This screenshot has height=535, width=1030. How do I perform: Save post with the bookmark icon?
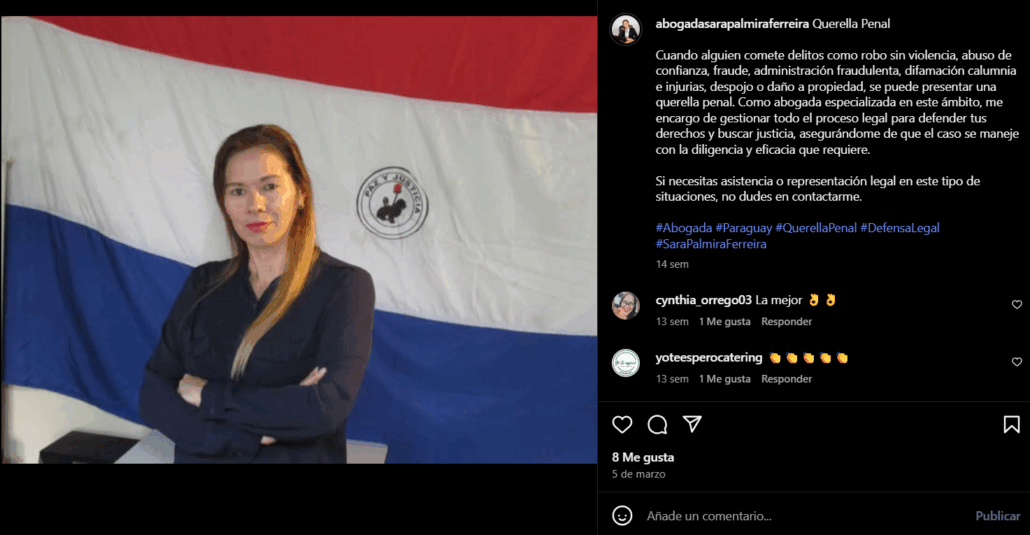1012,425
